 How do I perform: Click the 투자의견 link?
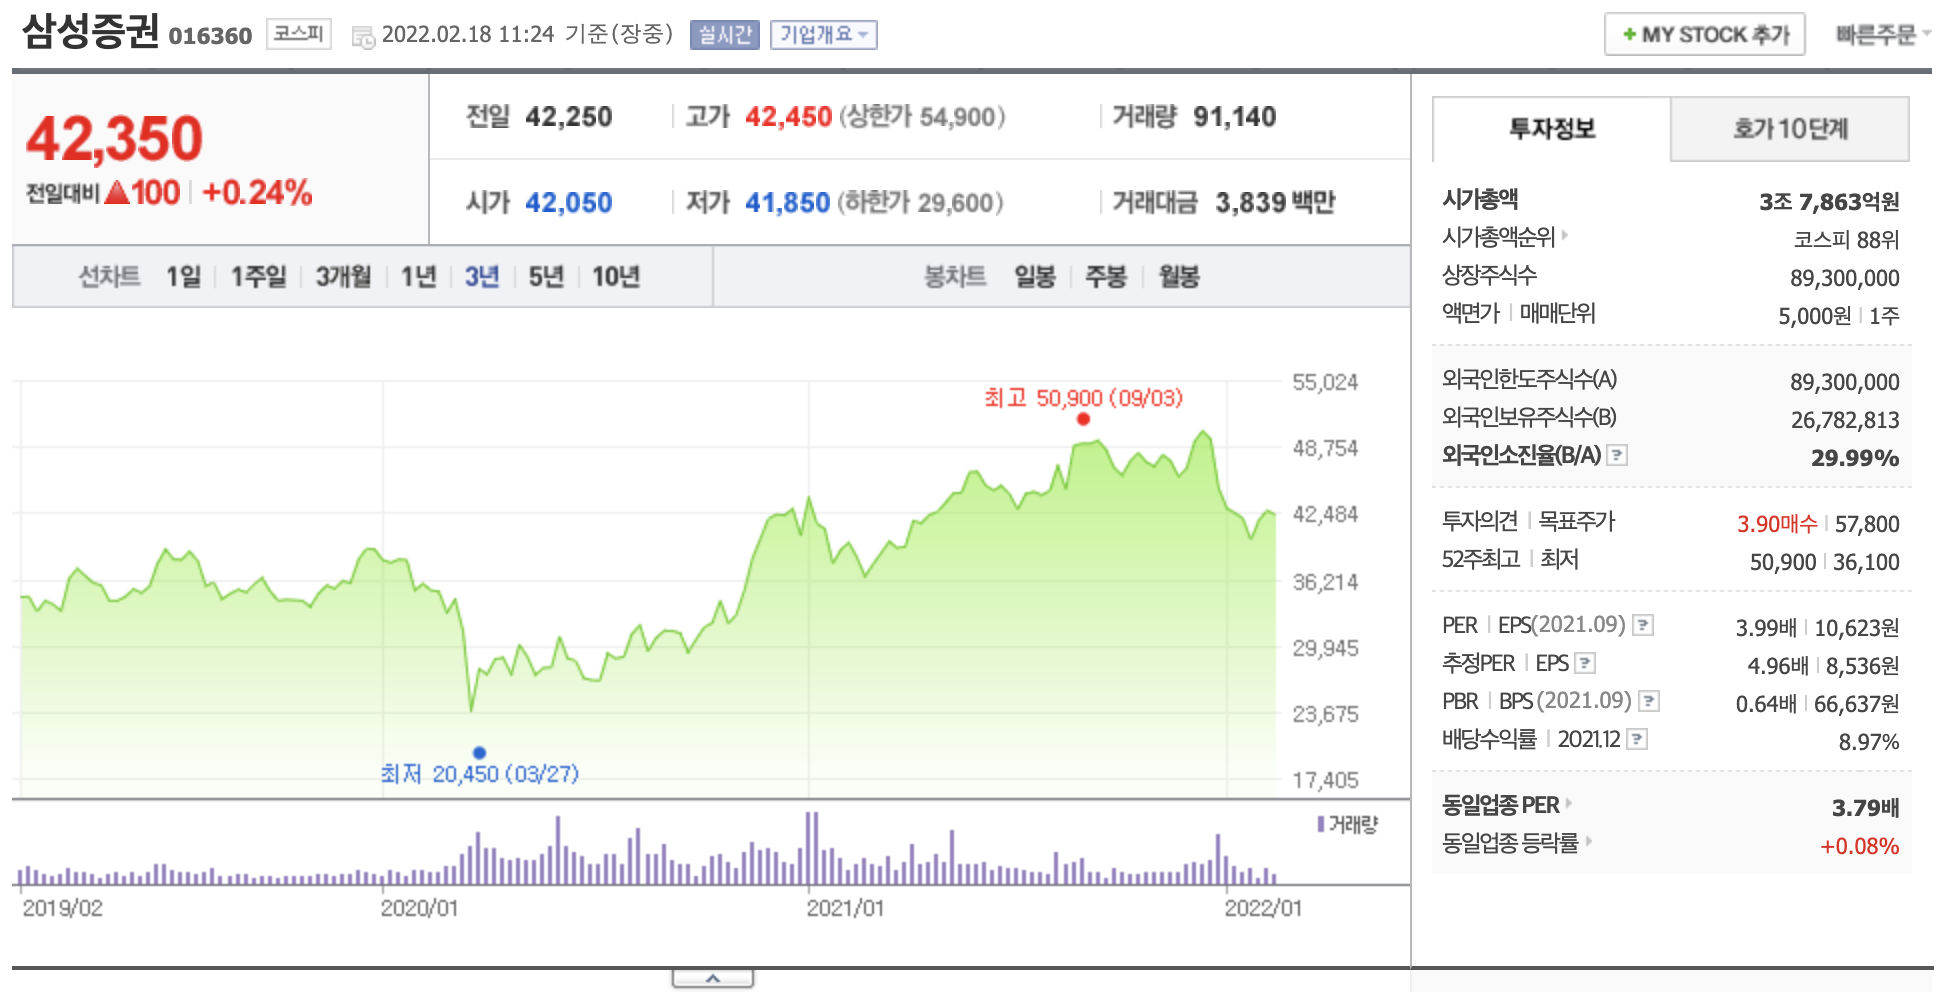pyautogui.click(x=1480, y=521)
